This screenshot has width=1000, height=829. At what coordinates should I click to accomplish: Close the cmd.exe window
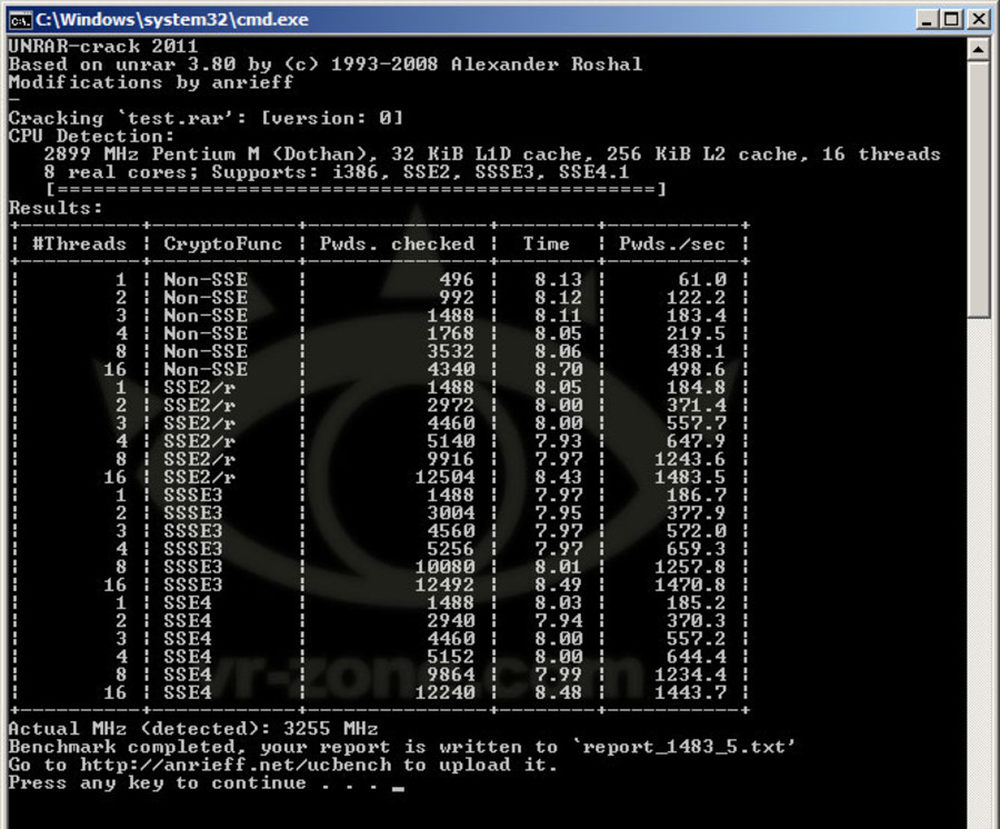pos(976,19)
